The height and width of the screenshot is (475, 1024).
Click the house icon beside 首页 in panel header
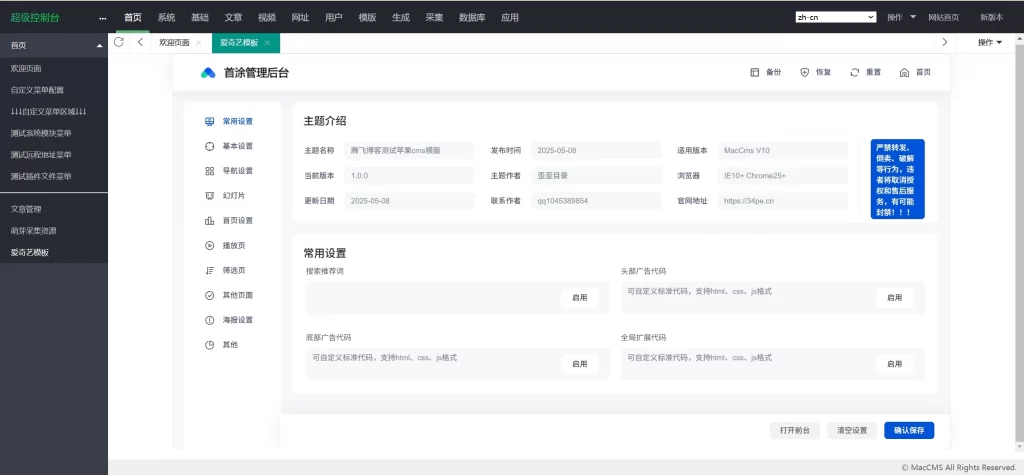[904, 73]
